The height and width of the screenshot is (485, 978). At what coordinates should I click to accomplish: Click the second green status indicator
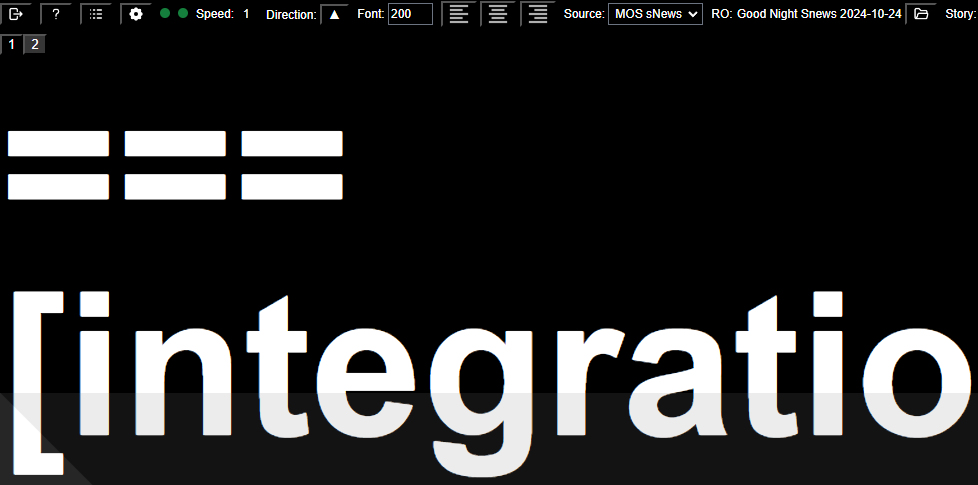click(x=183, y=13)
